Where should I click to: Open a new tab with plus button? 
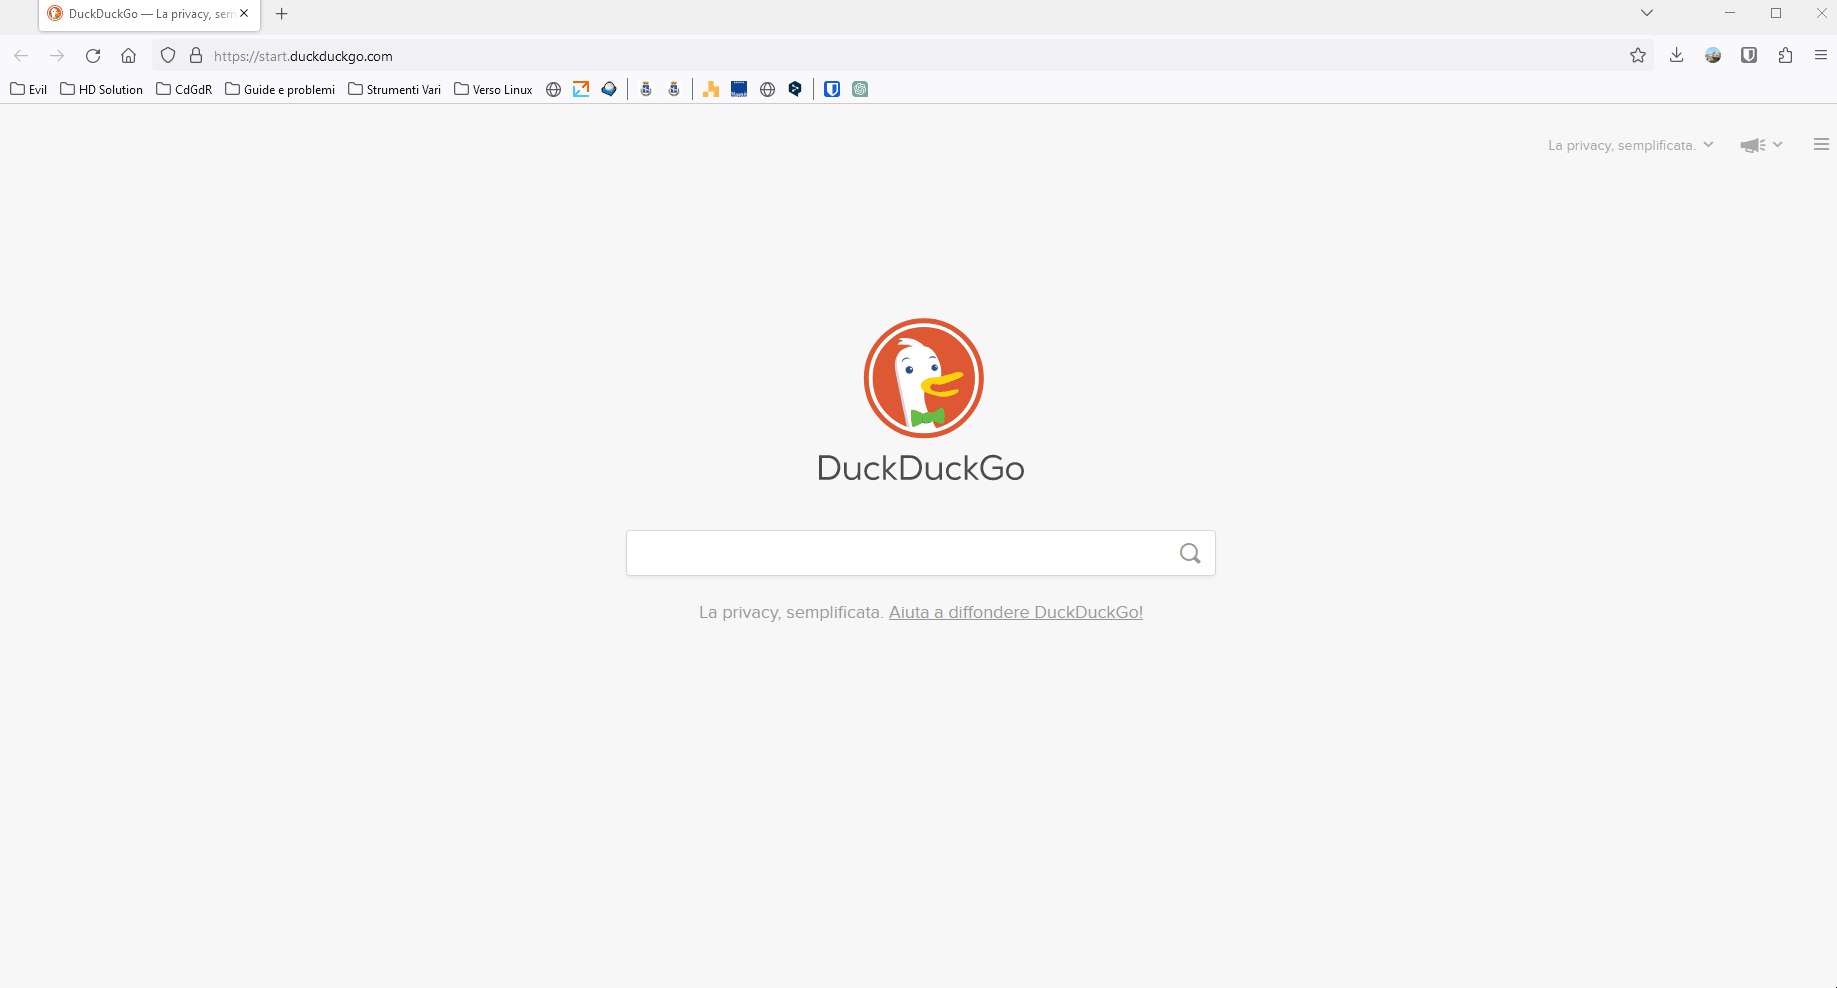[x=282, y=14]
